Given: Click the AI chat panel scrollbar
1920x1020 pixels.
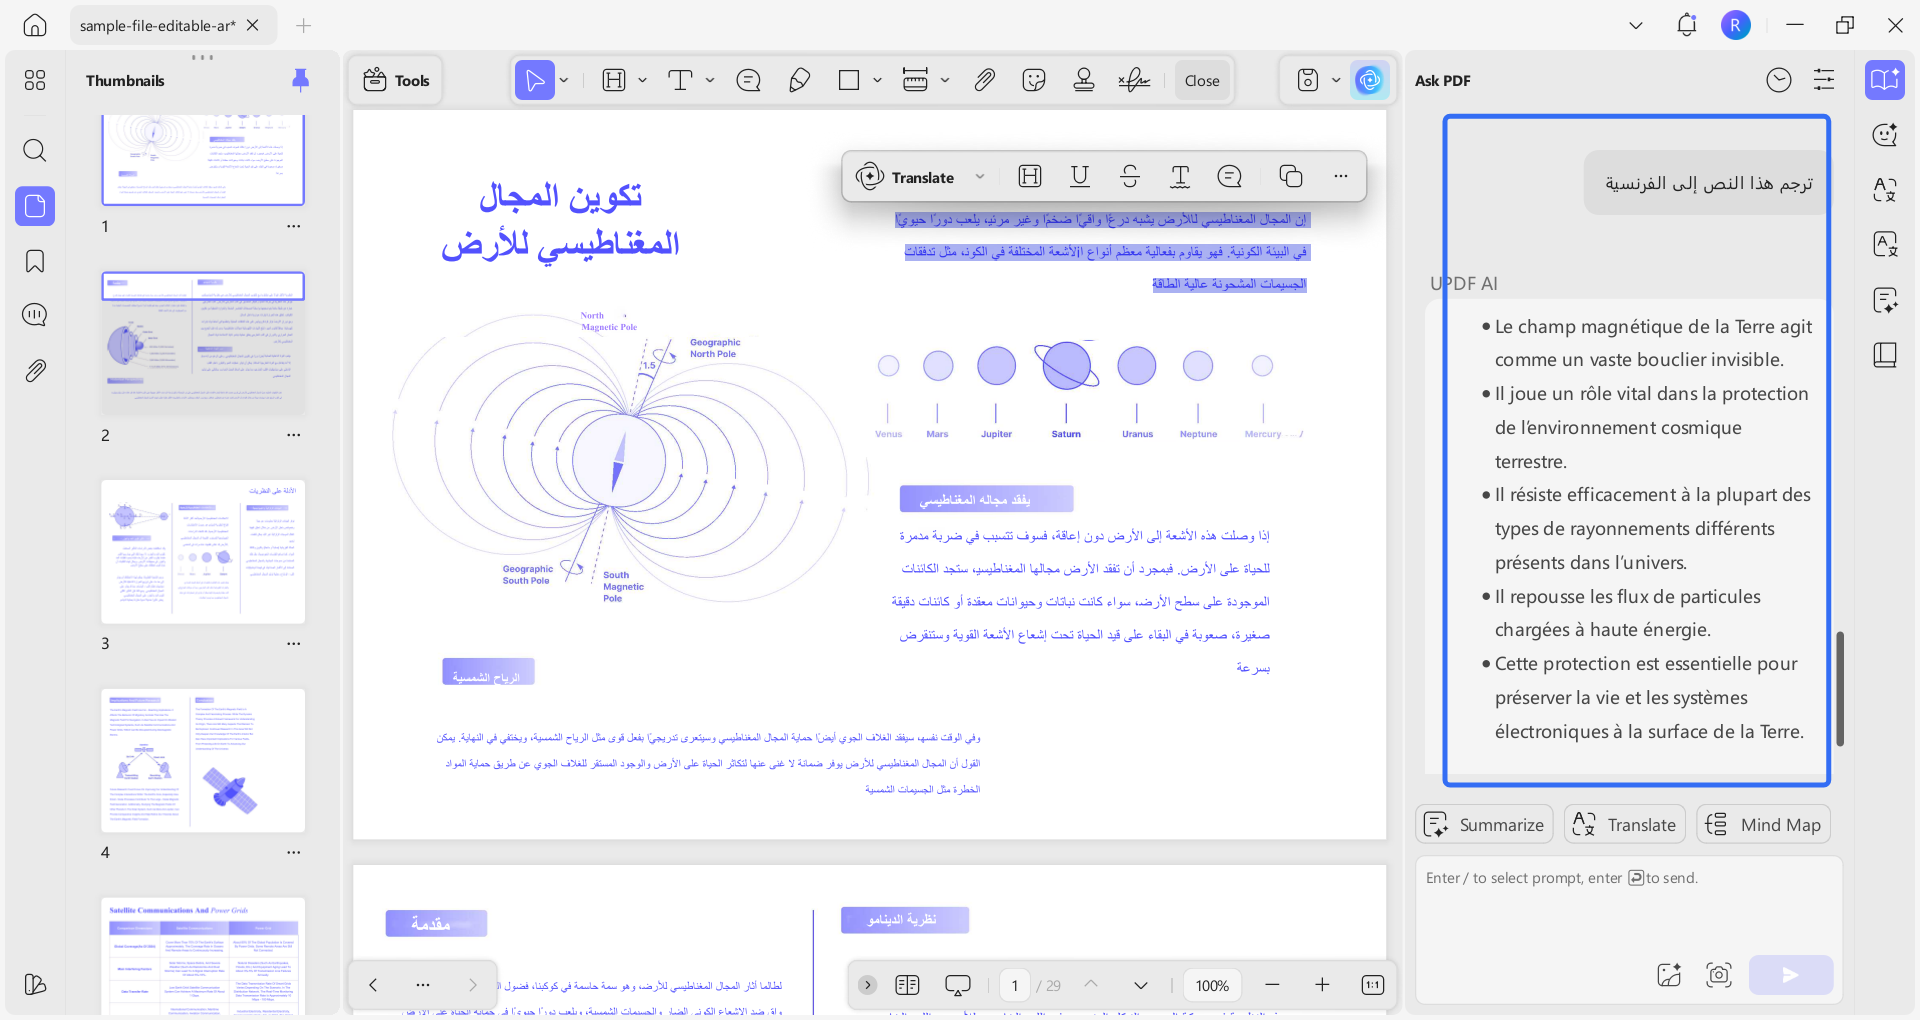Looking at the screenshot, I should coord(1840,688).
